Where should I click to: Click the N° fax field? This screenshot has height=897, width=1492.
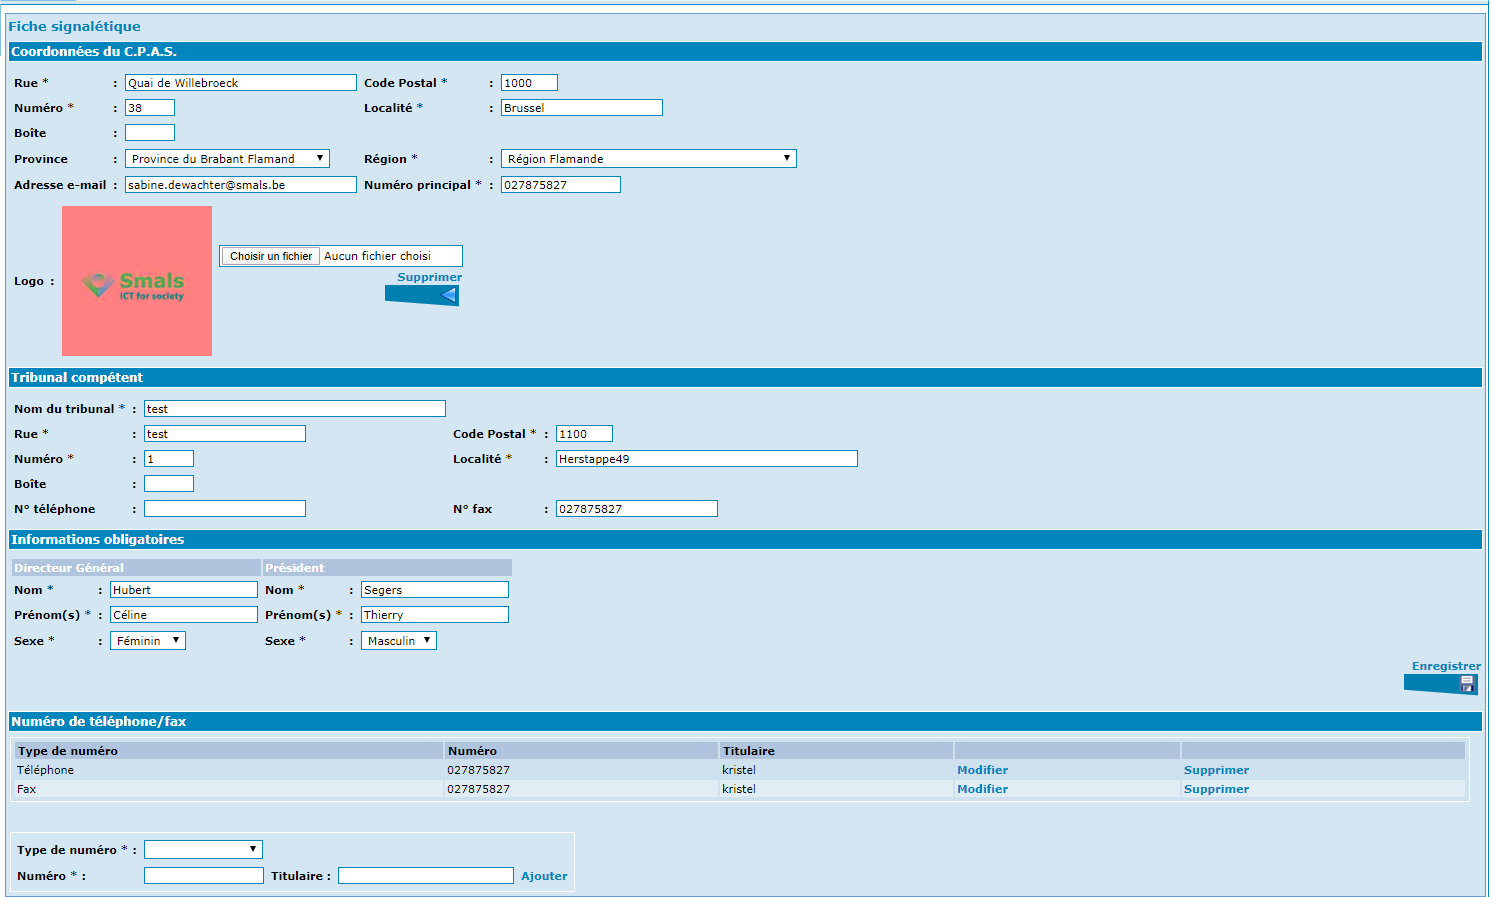pos(637,509)
